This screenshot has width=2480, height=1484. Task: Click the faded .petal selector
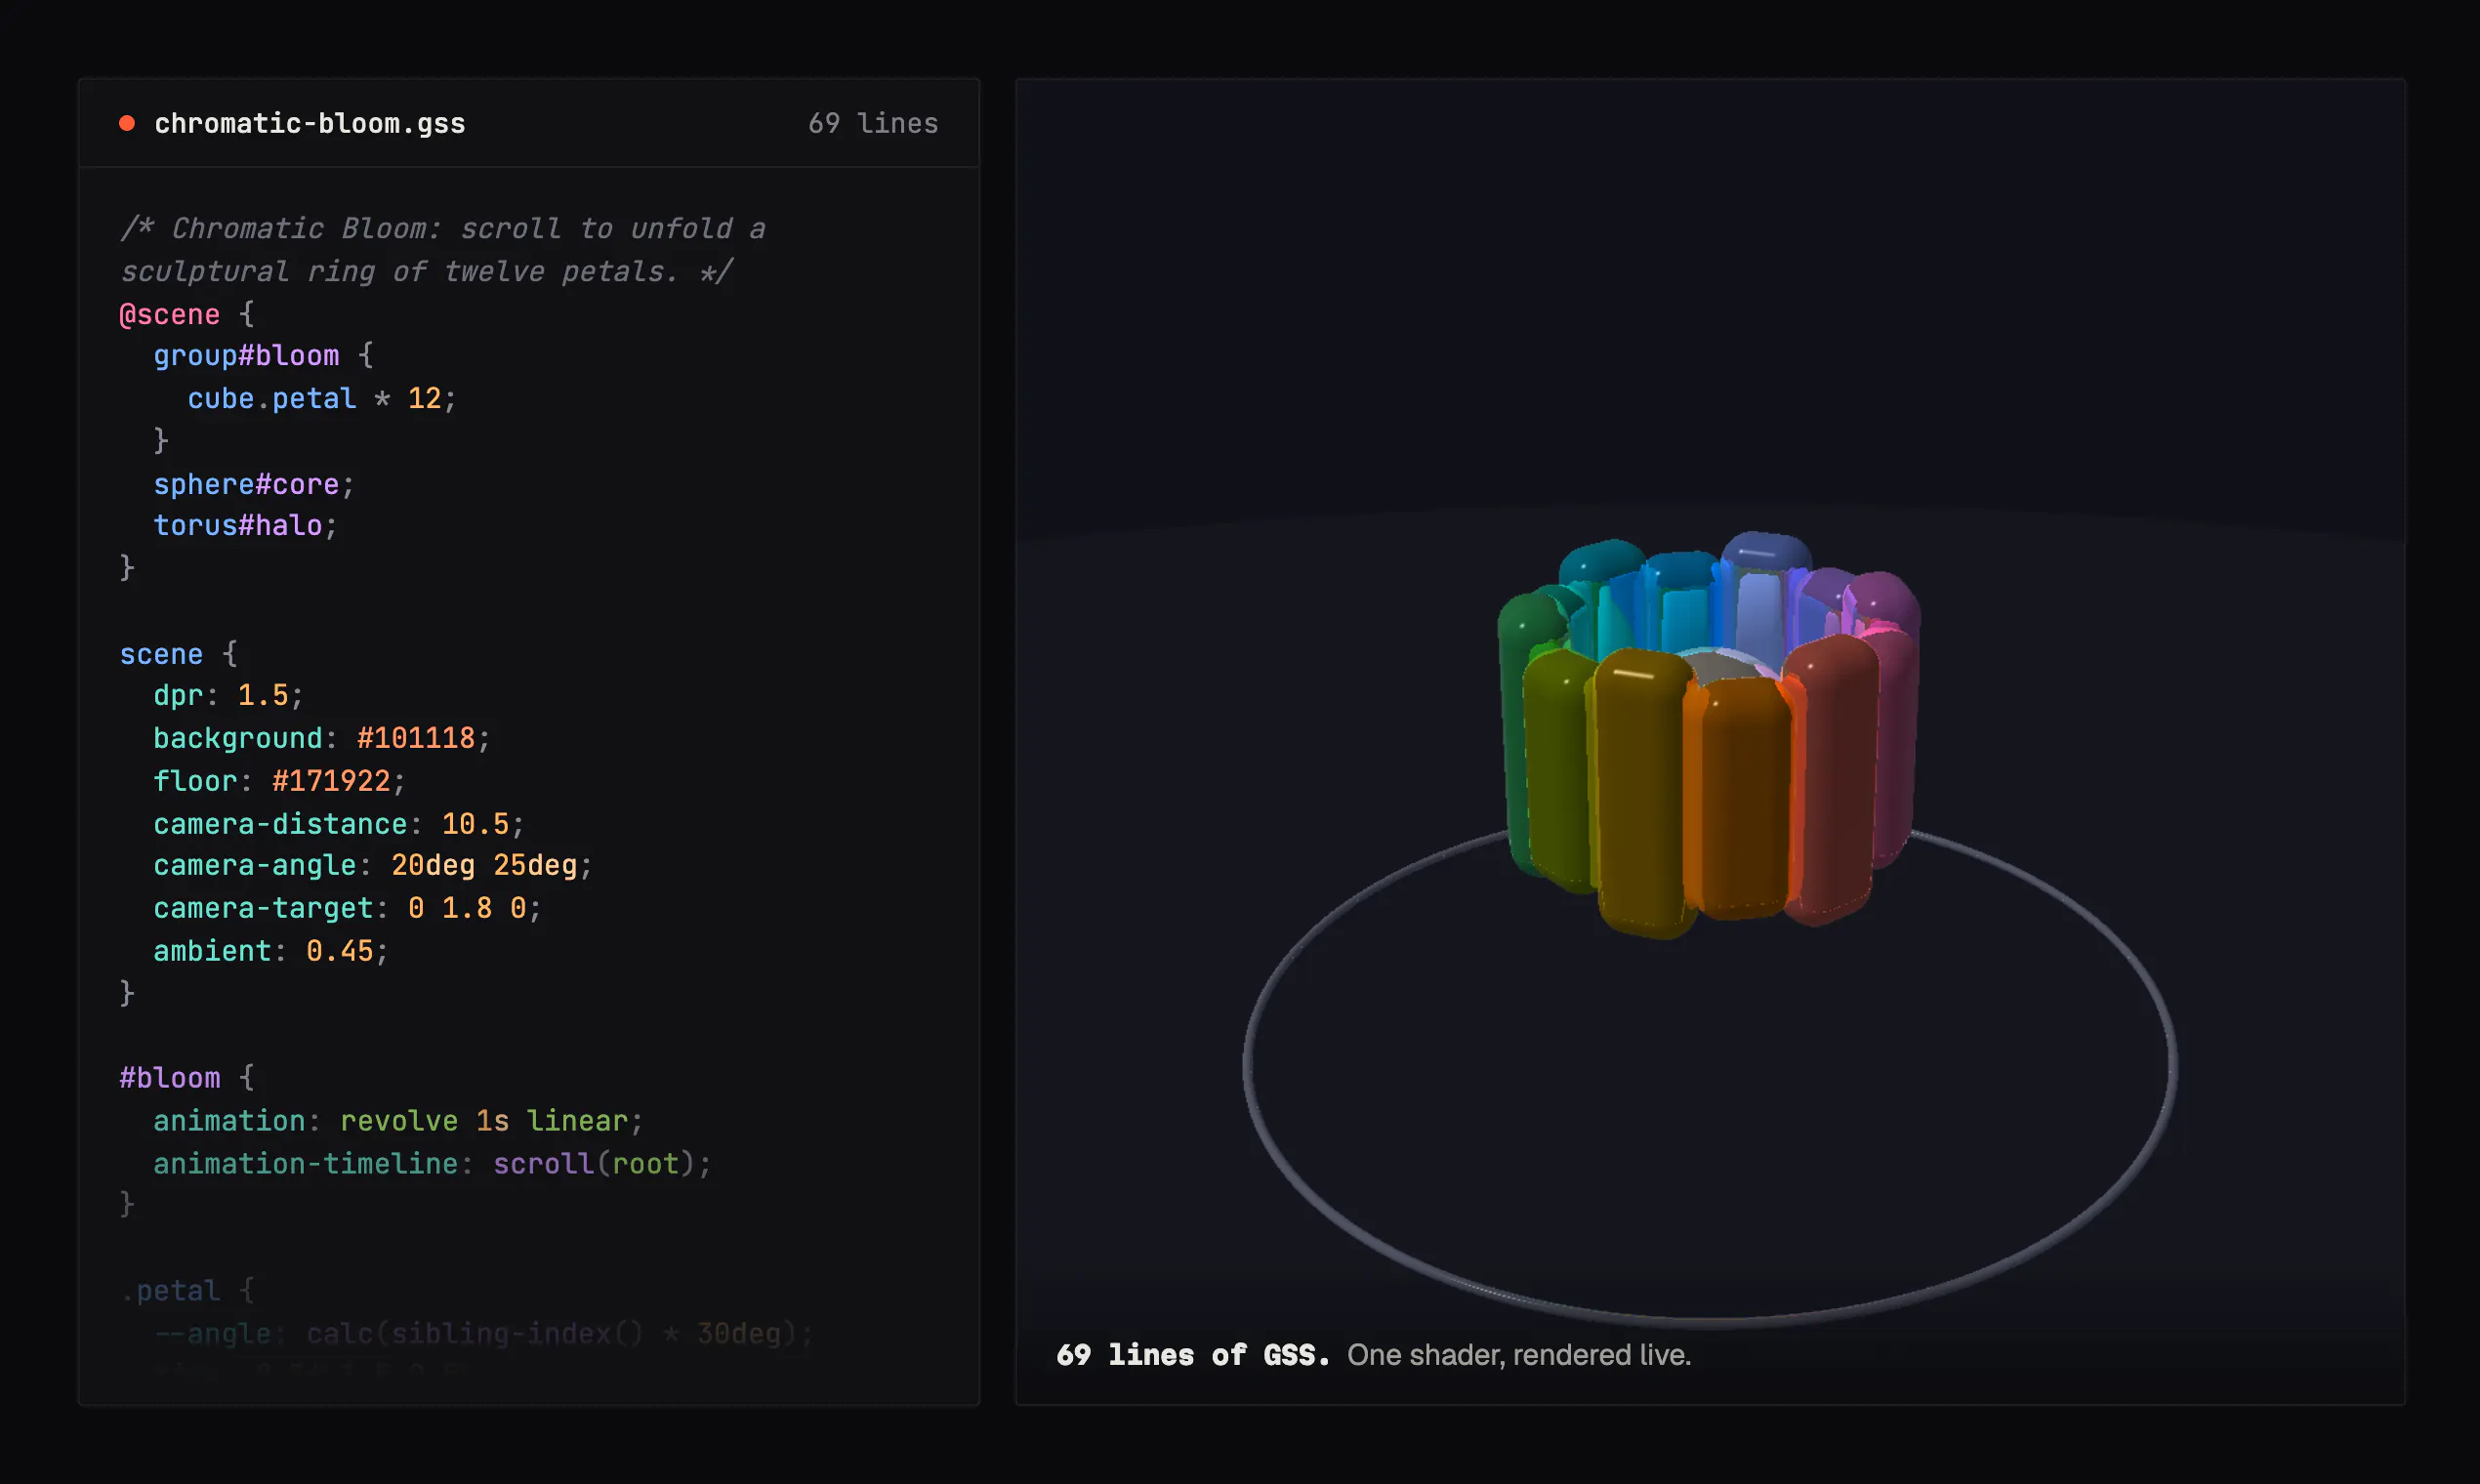pos(170,1290)
